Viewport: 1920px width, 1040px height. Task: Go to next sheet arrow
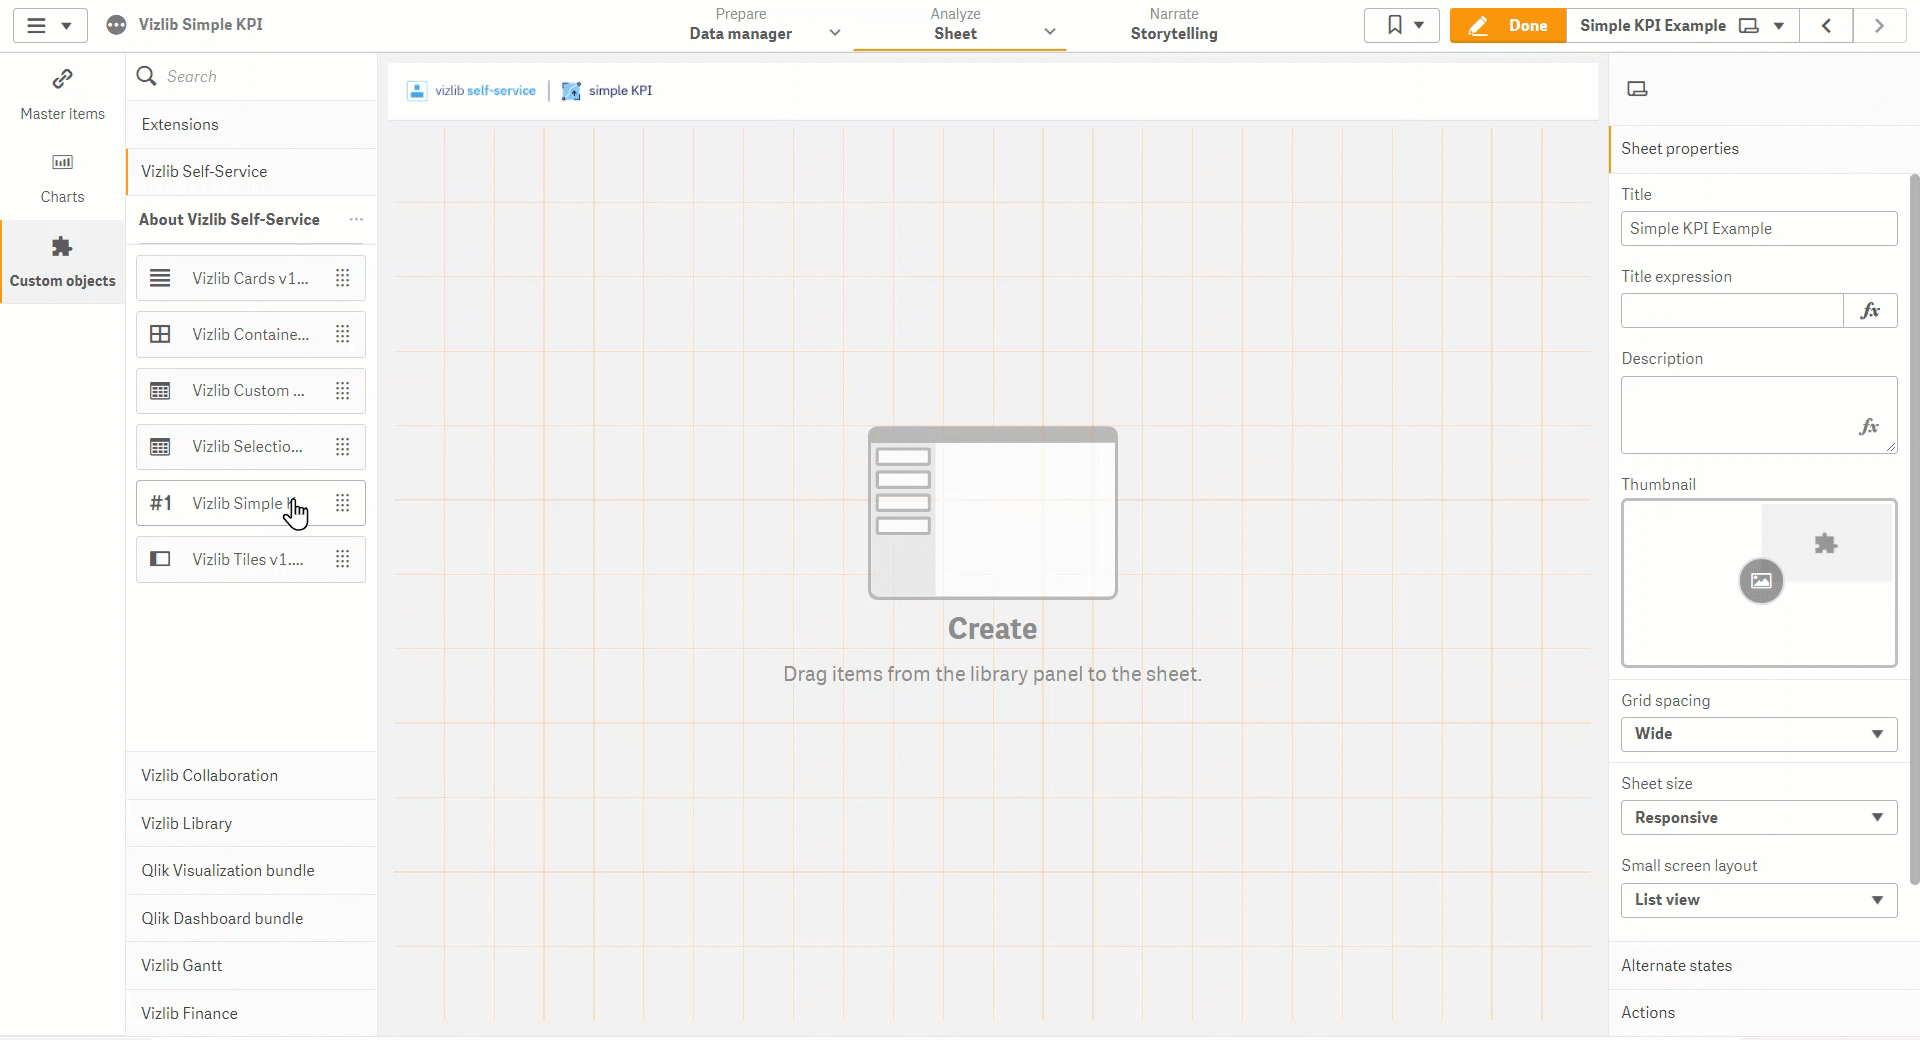pyautogui.click(x=1879, y=26)
